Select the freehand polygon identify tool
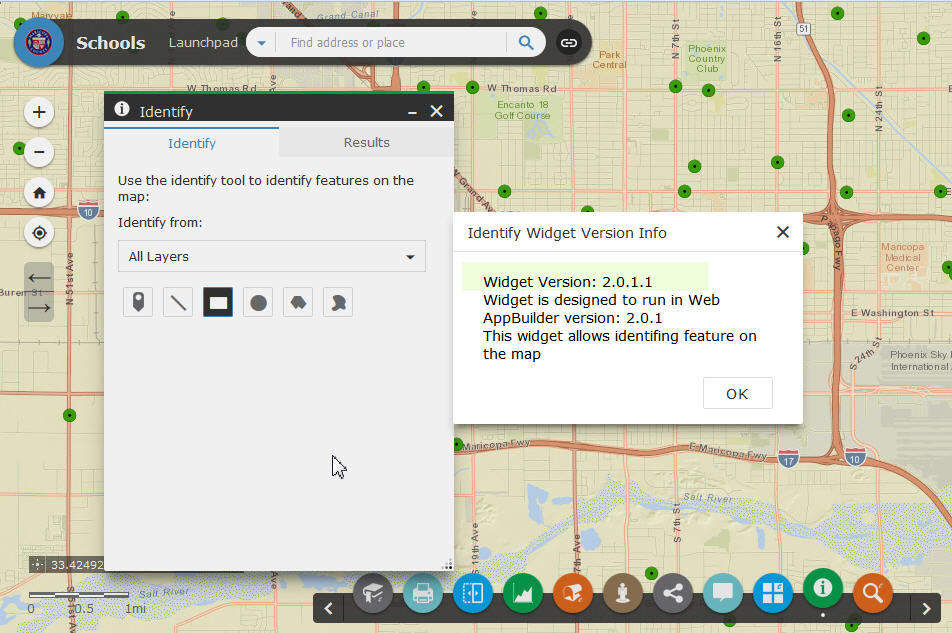Viewport: 952px width, 633px height. tap(338, 302)
